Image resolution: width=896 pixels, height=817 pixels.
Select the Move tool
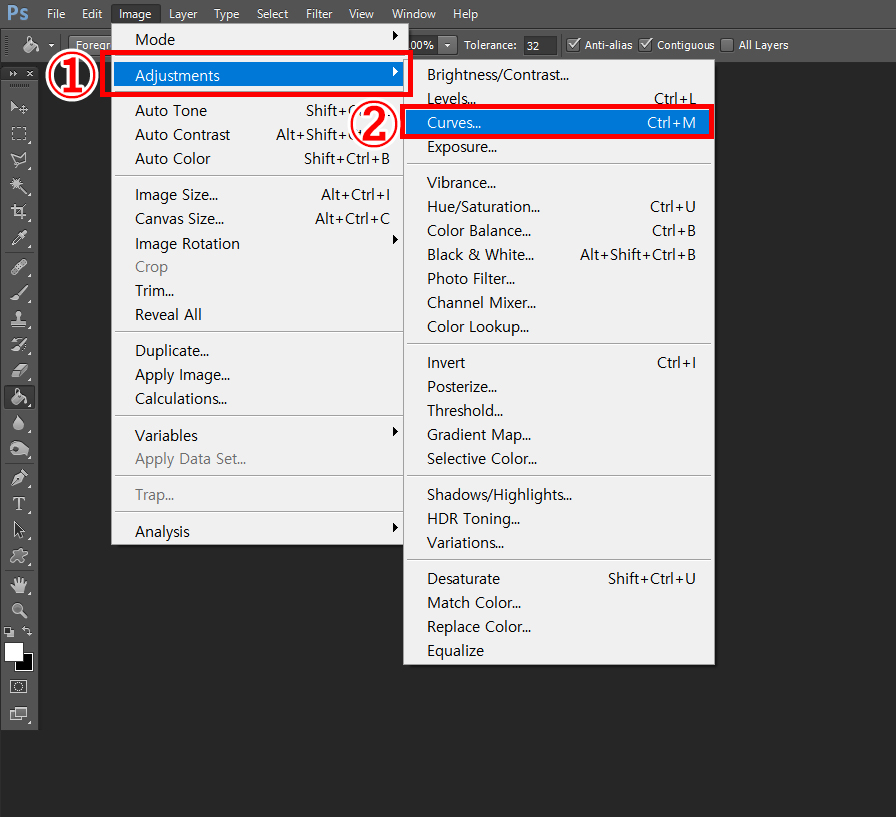click(19, 107)
